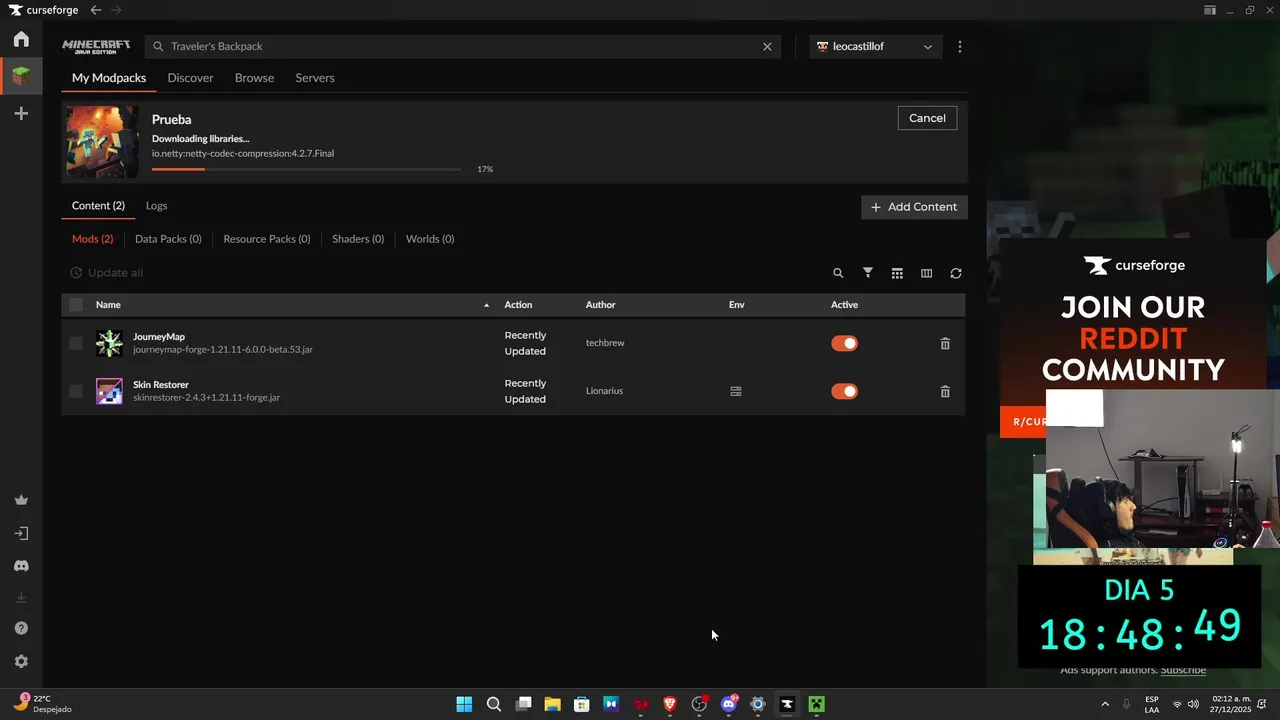Click the Update all button
Viewport: 1280px width, 720px height.
(106, 273)
